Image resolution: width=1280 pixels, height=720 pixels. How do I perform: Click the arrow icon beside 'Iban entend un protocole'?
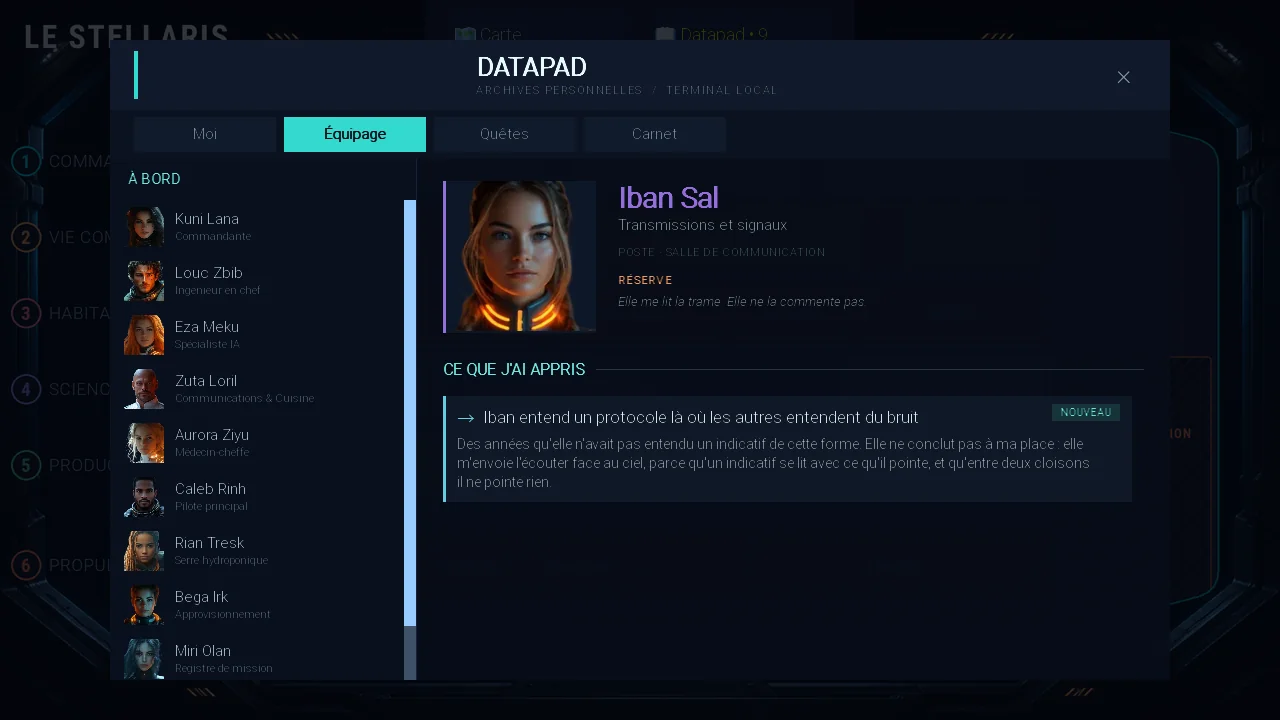465,418
